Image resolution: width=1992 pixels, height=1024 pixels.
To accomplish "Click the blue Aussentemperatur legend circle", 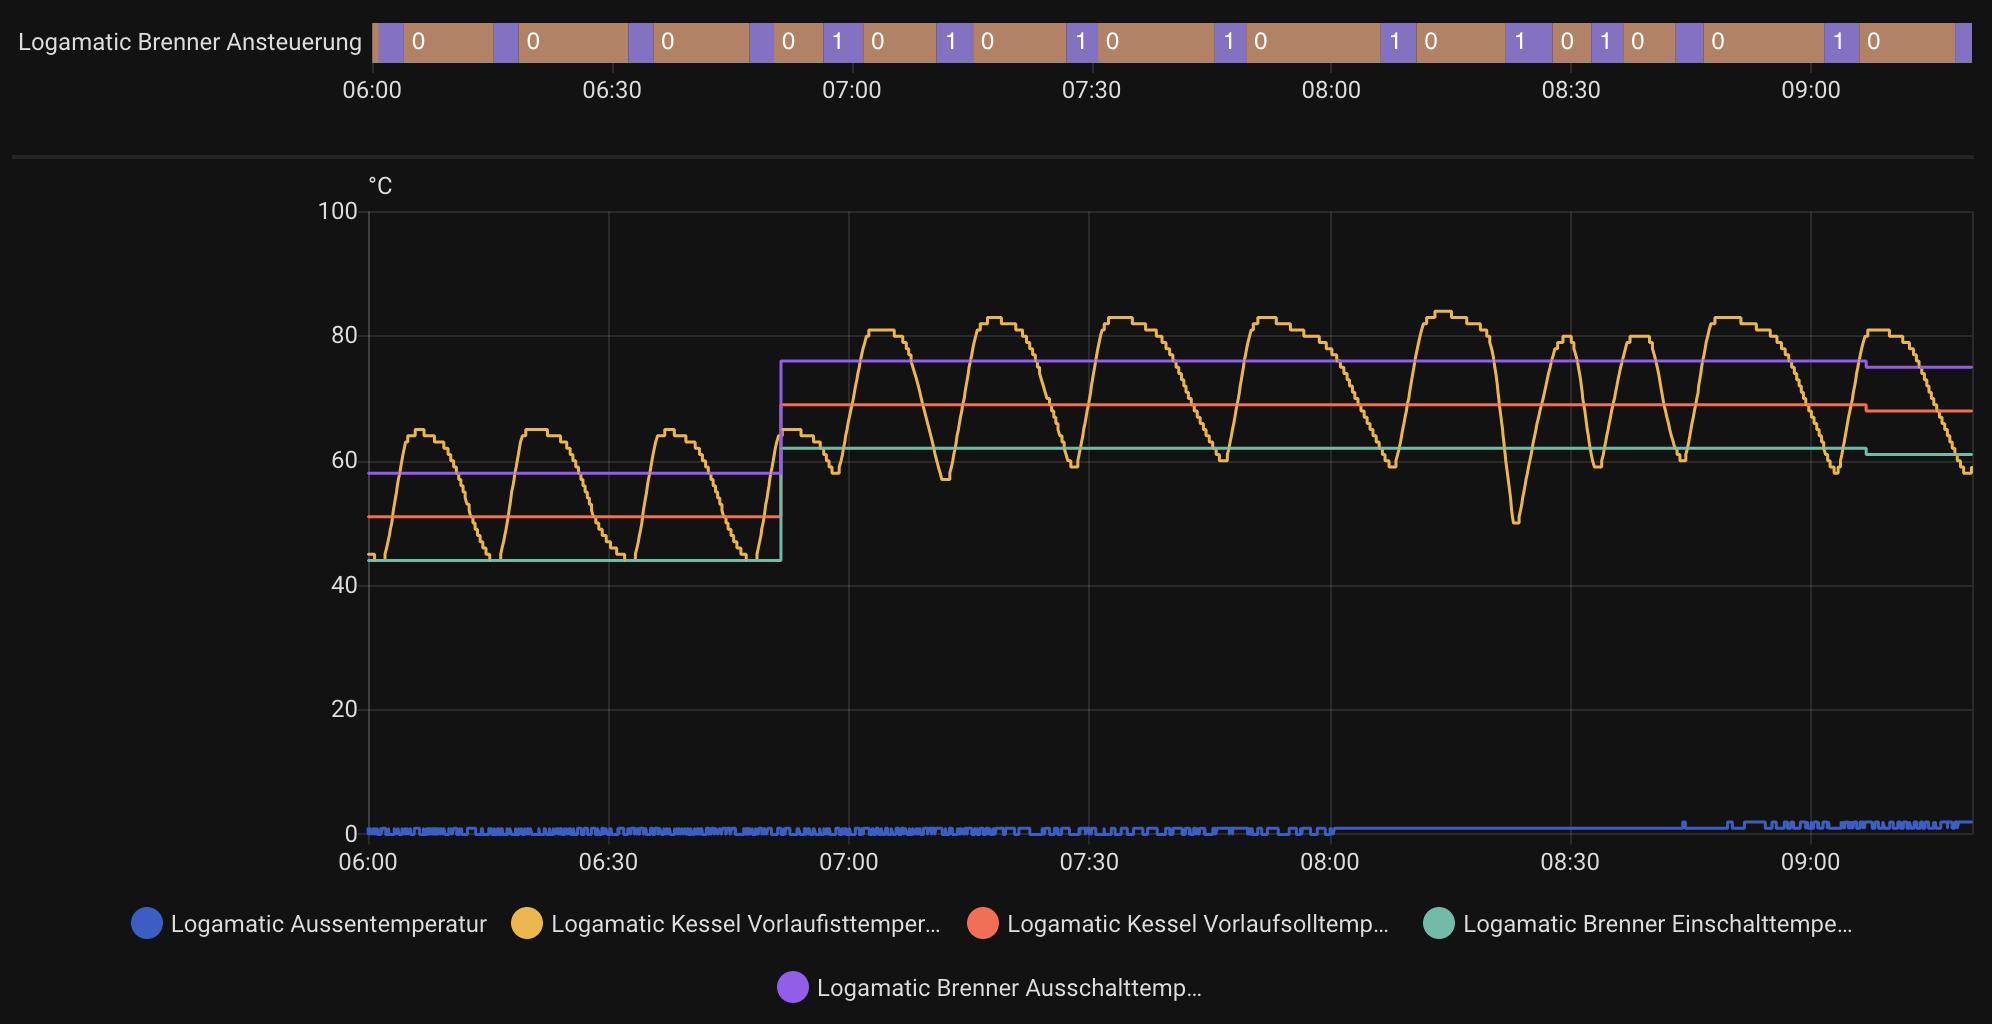I will 147,923.
